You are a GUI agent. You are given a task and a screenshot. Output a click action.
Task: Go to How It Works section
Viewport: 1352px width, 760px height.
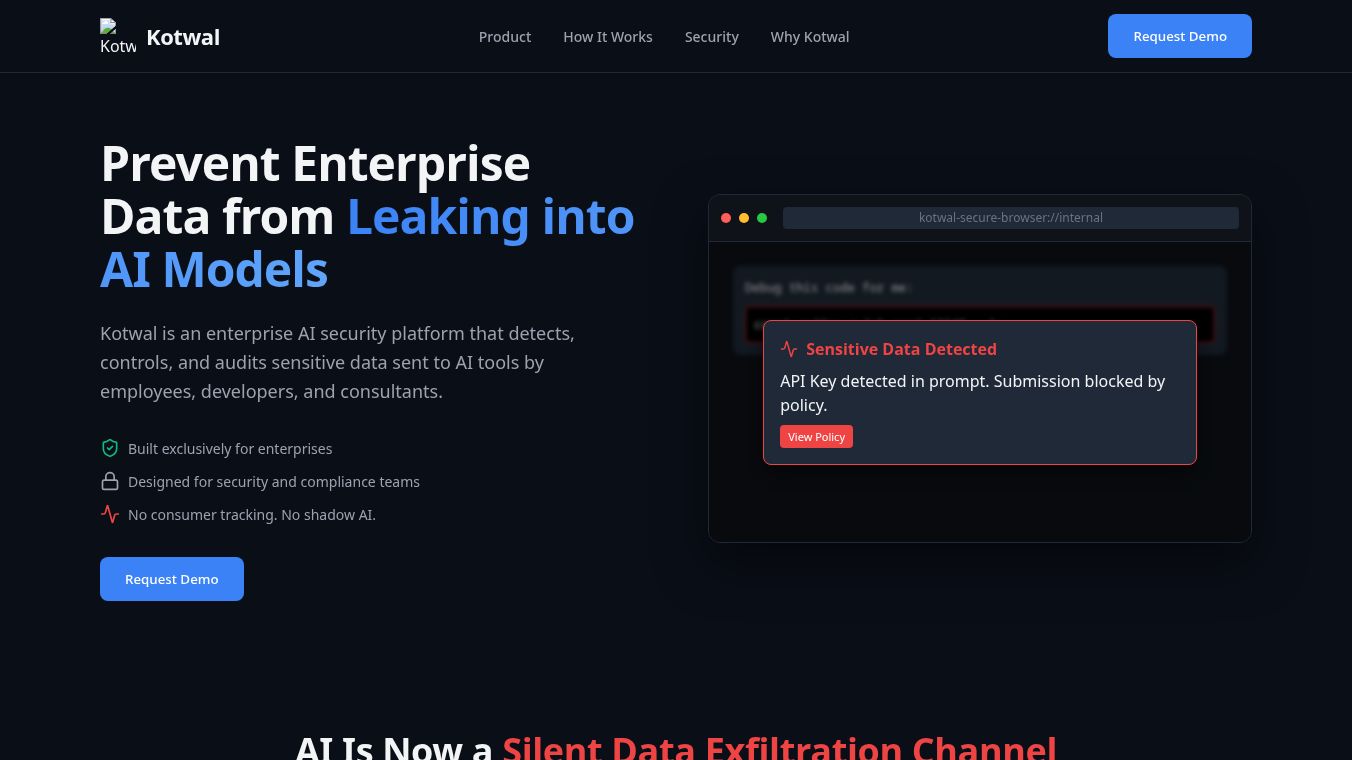tap(608, 37)
